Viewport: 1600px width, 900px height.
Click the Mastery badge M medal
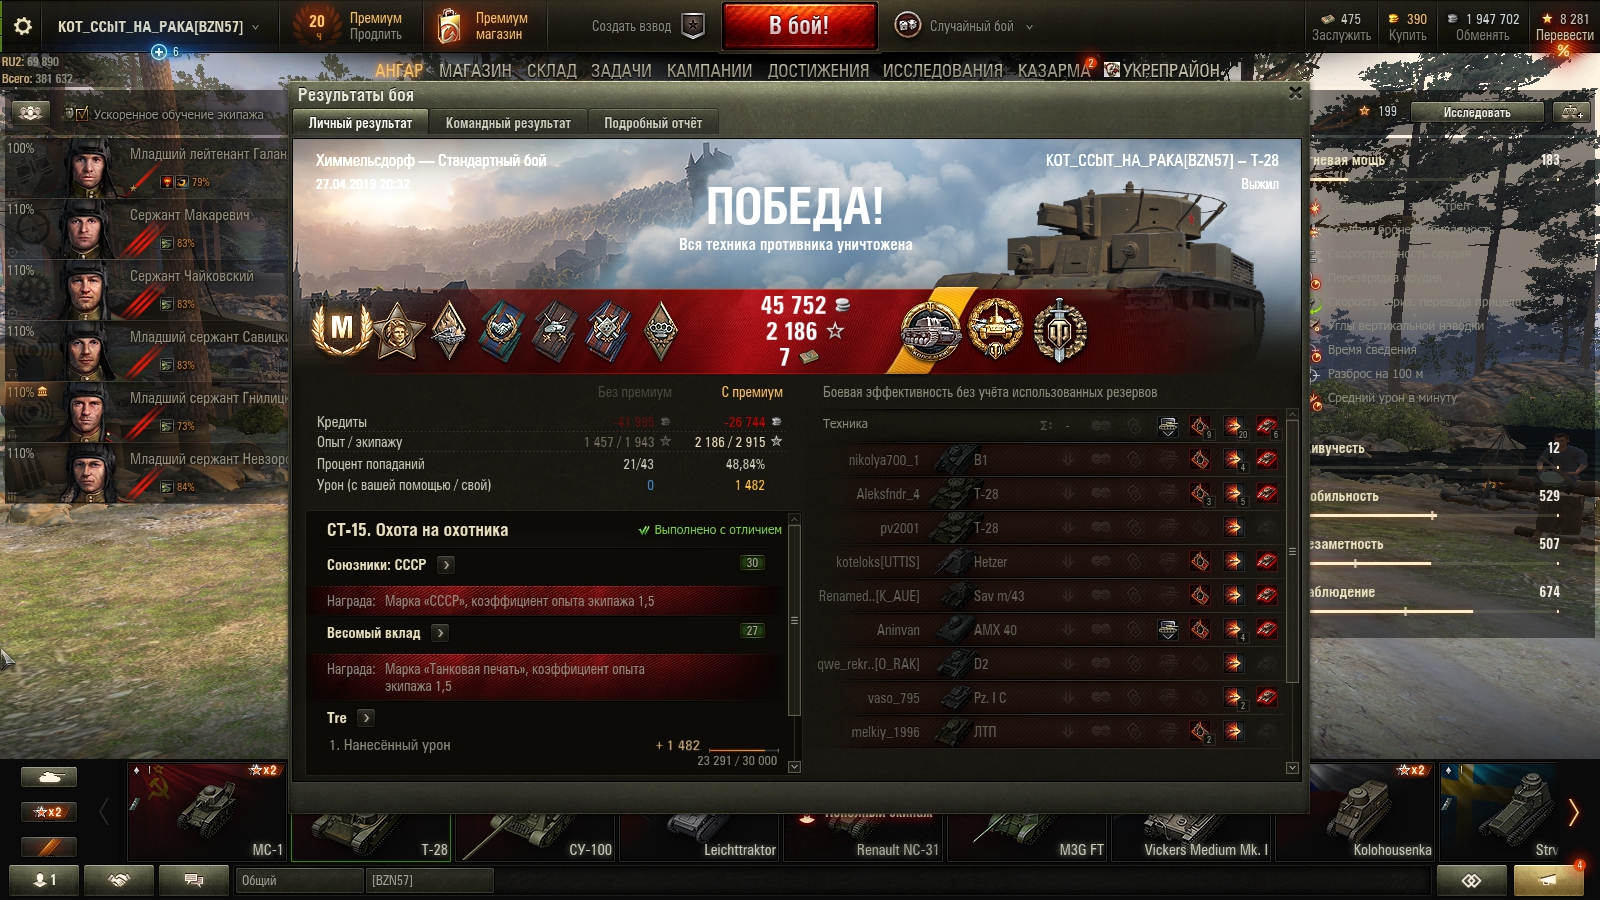pos(342,328)
